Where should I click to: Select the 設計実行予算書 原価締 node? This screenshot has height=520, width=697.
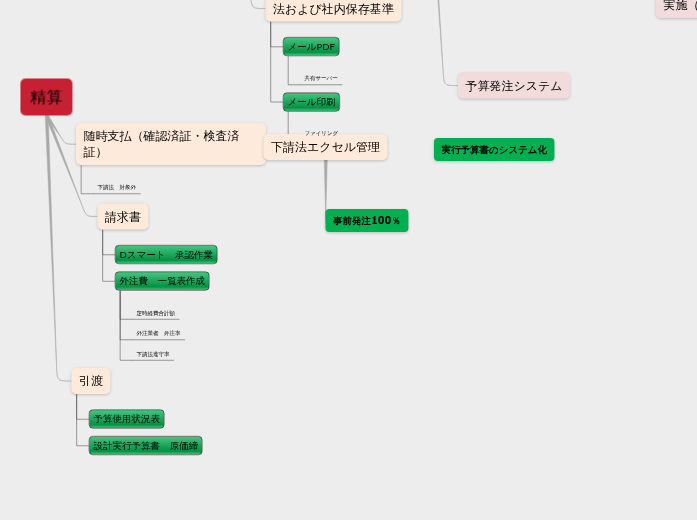pos(146,446)
